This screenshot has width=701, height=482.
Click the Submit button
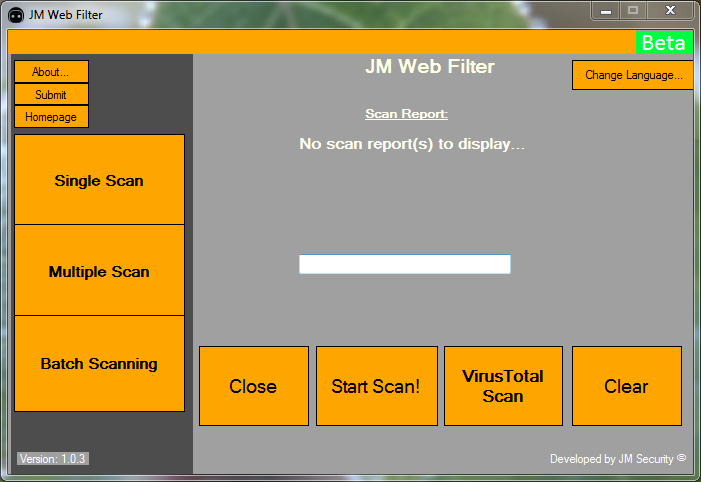tap(51, 94)
